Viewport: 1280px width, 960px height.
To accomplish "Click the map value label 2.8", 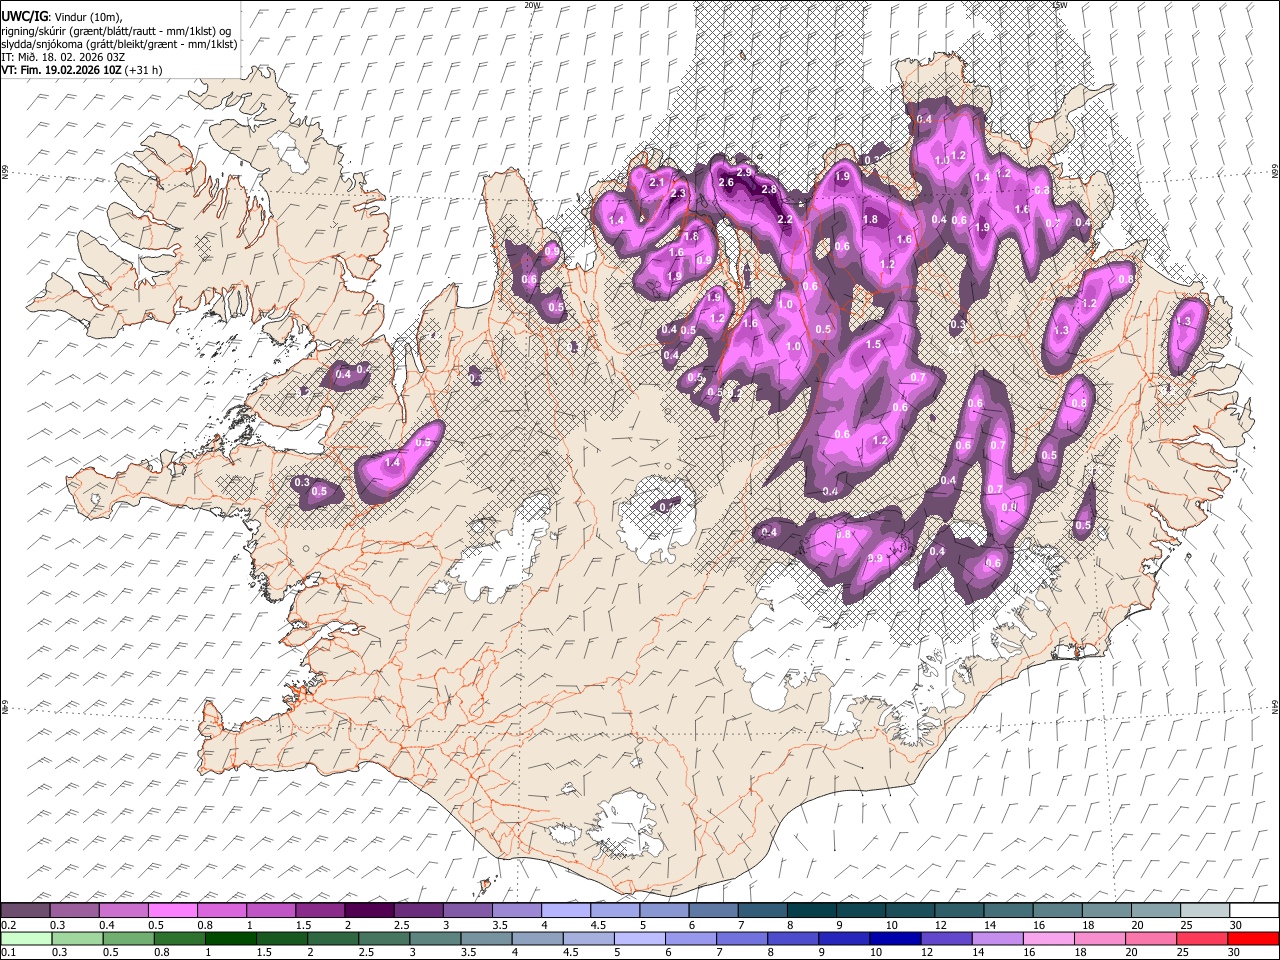I will click(769, 189).
